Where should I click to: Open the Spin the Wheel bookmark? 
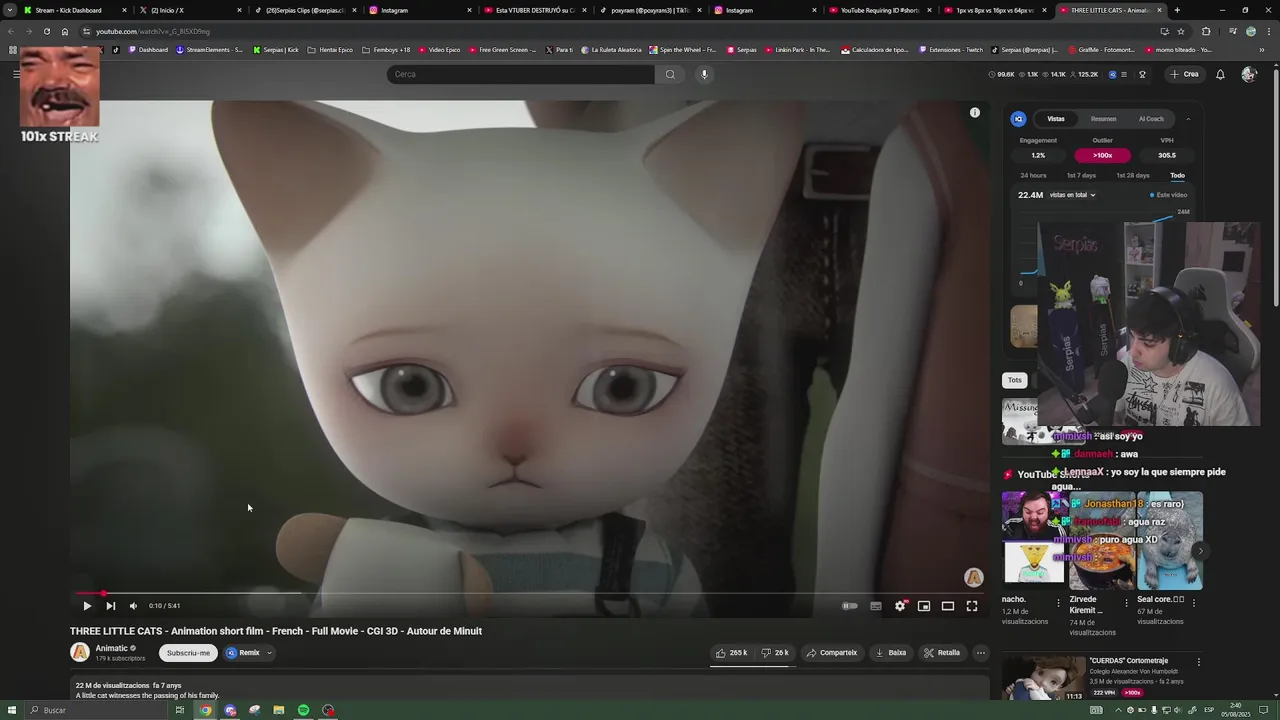[x=683, y=50]
